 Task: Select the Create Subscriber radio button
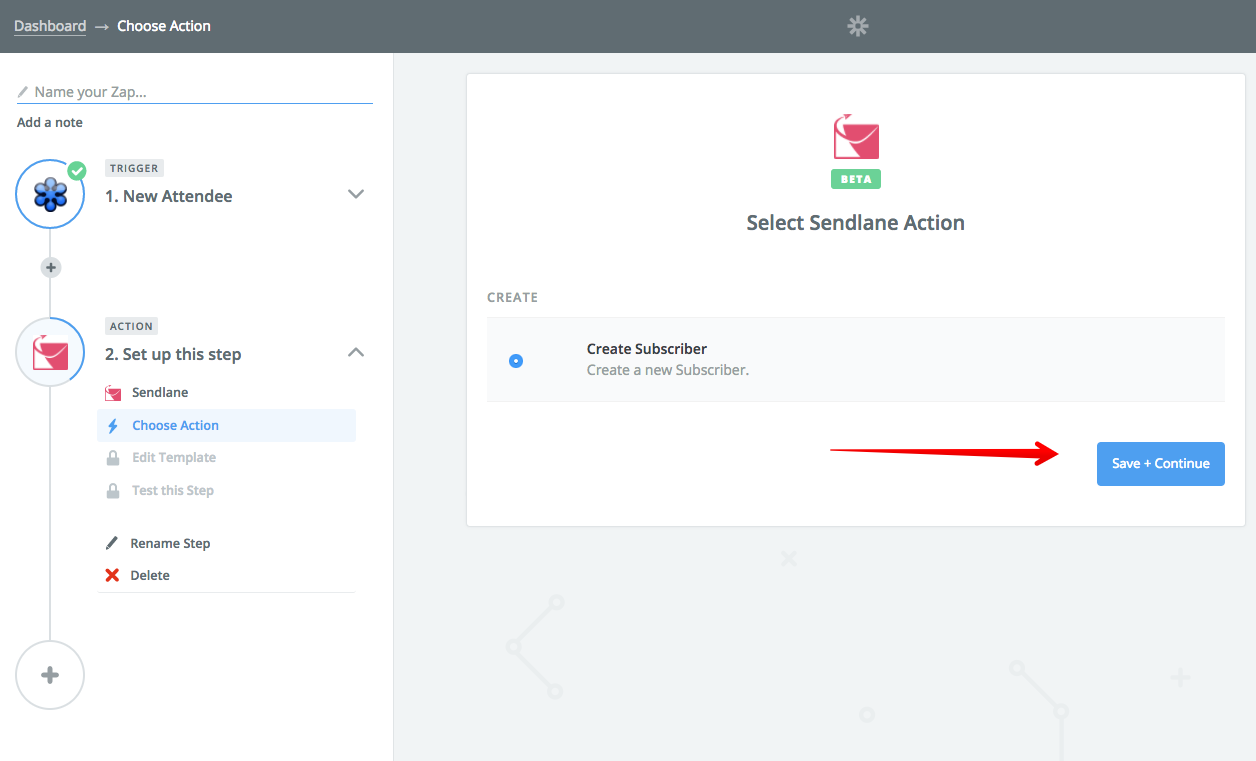[516, 361]
